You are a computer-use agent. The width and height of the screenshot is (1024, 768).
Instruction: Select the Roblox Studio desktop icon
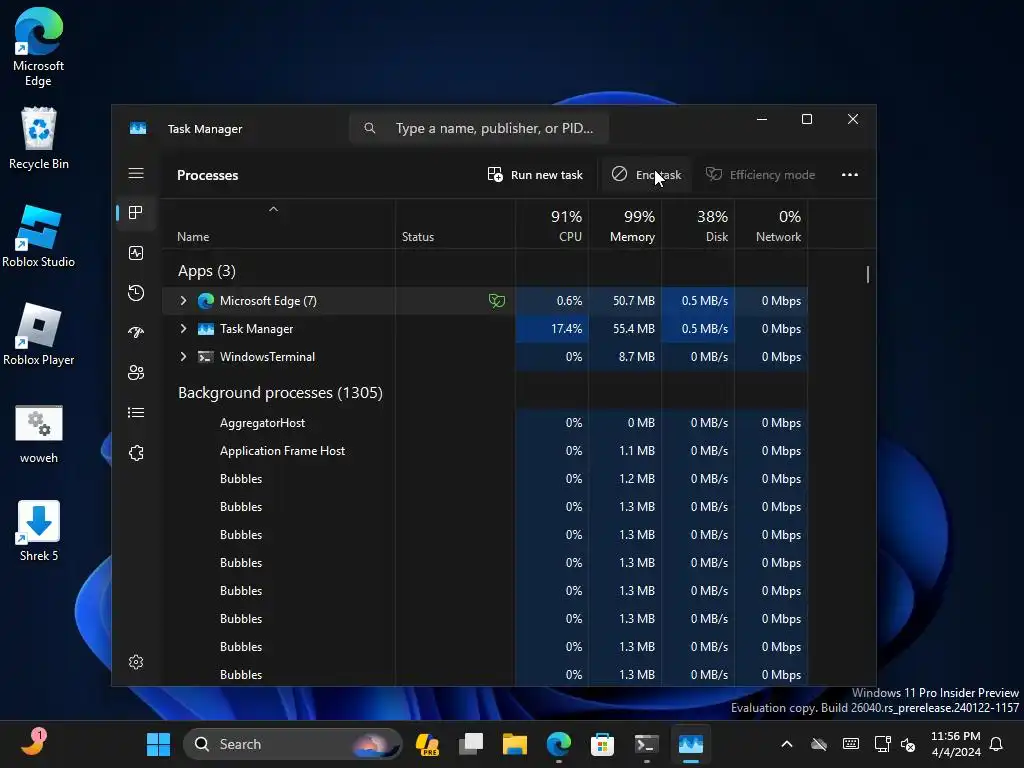click(x=39, y=236)
